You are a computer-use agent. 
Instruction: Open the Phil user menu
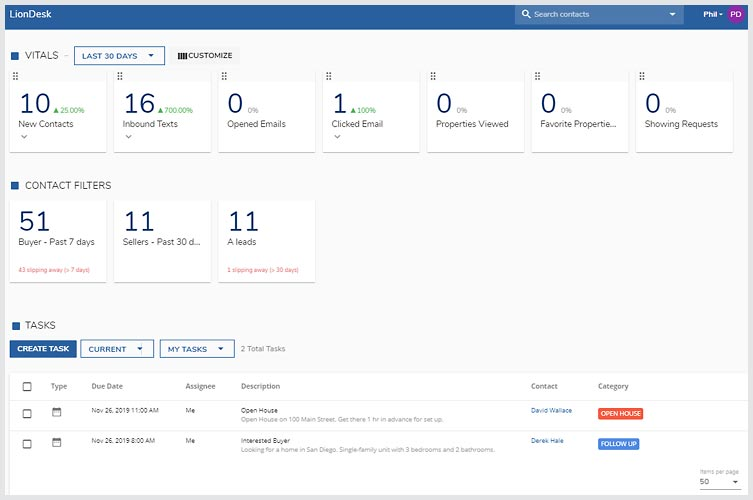click(x=712, y=15)
